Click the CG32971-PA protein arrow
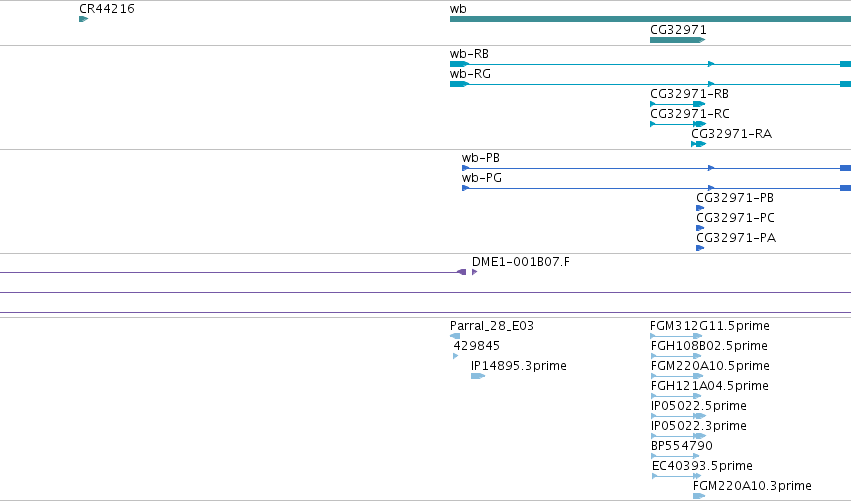 coord(700,248)
